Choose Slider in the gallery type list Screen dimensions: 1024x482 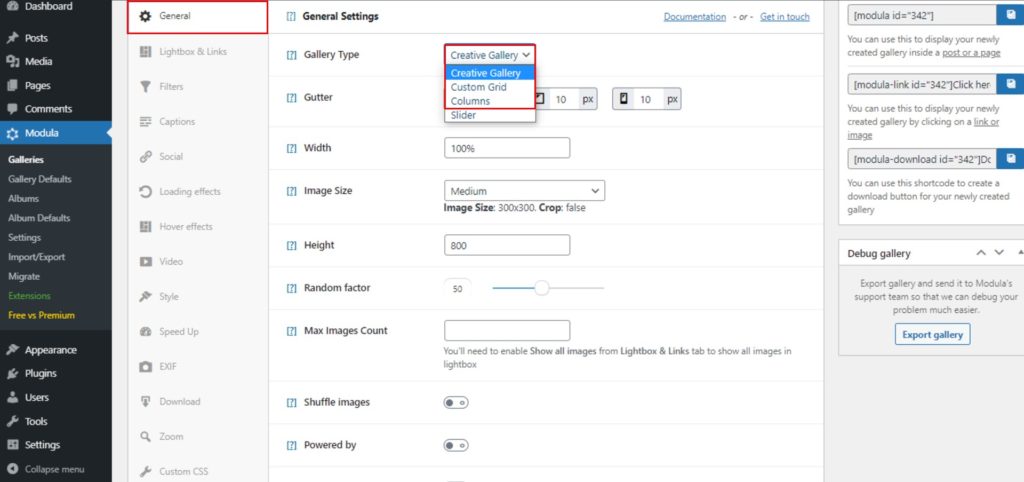(x=463, y=115)
